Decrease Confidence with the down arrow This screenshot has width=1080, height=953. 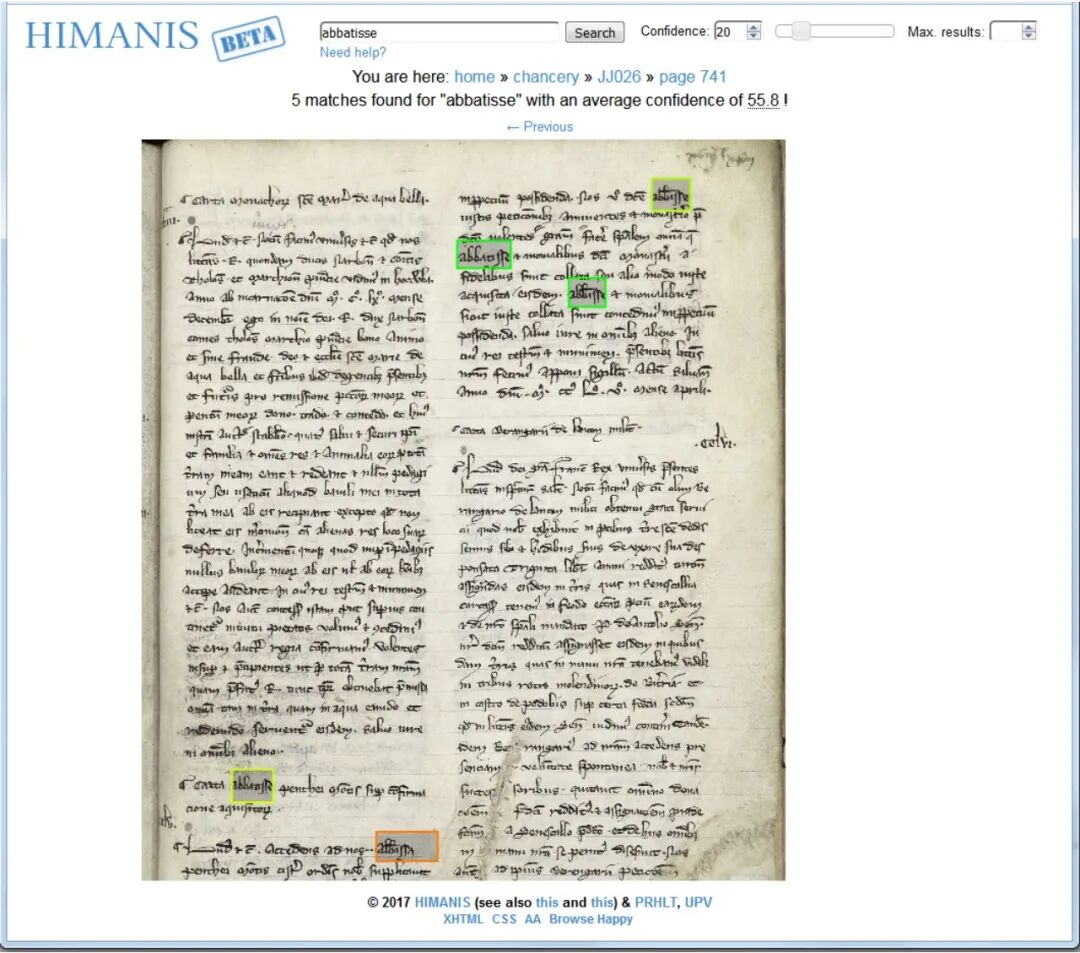coord(754,36)
